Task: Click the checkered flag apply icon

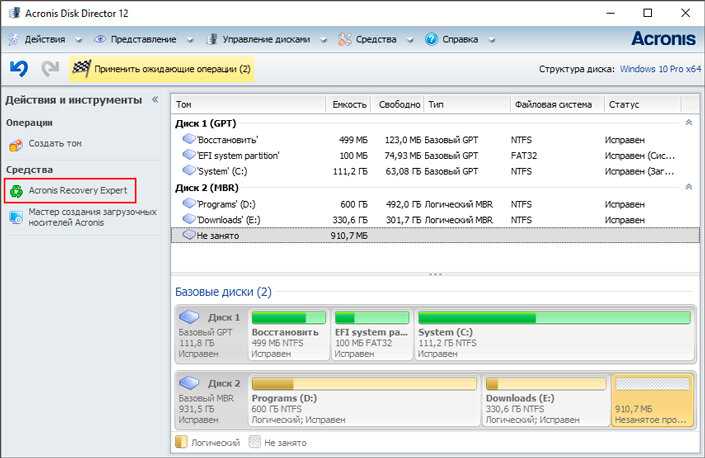Action: coord(81,69)
